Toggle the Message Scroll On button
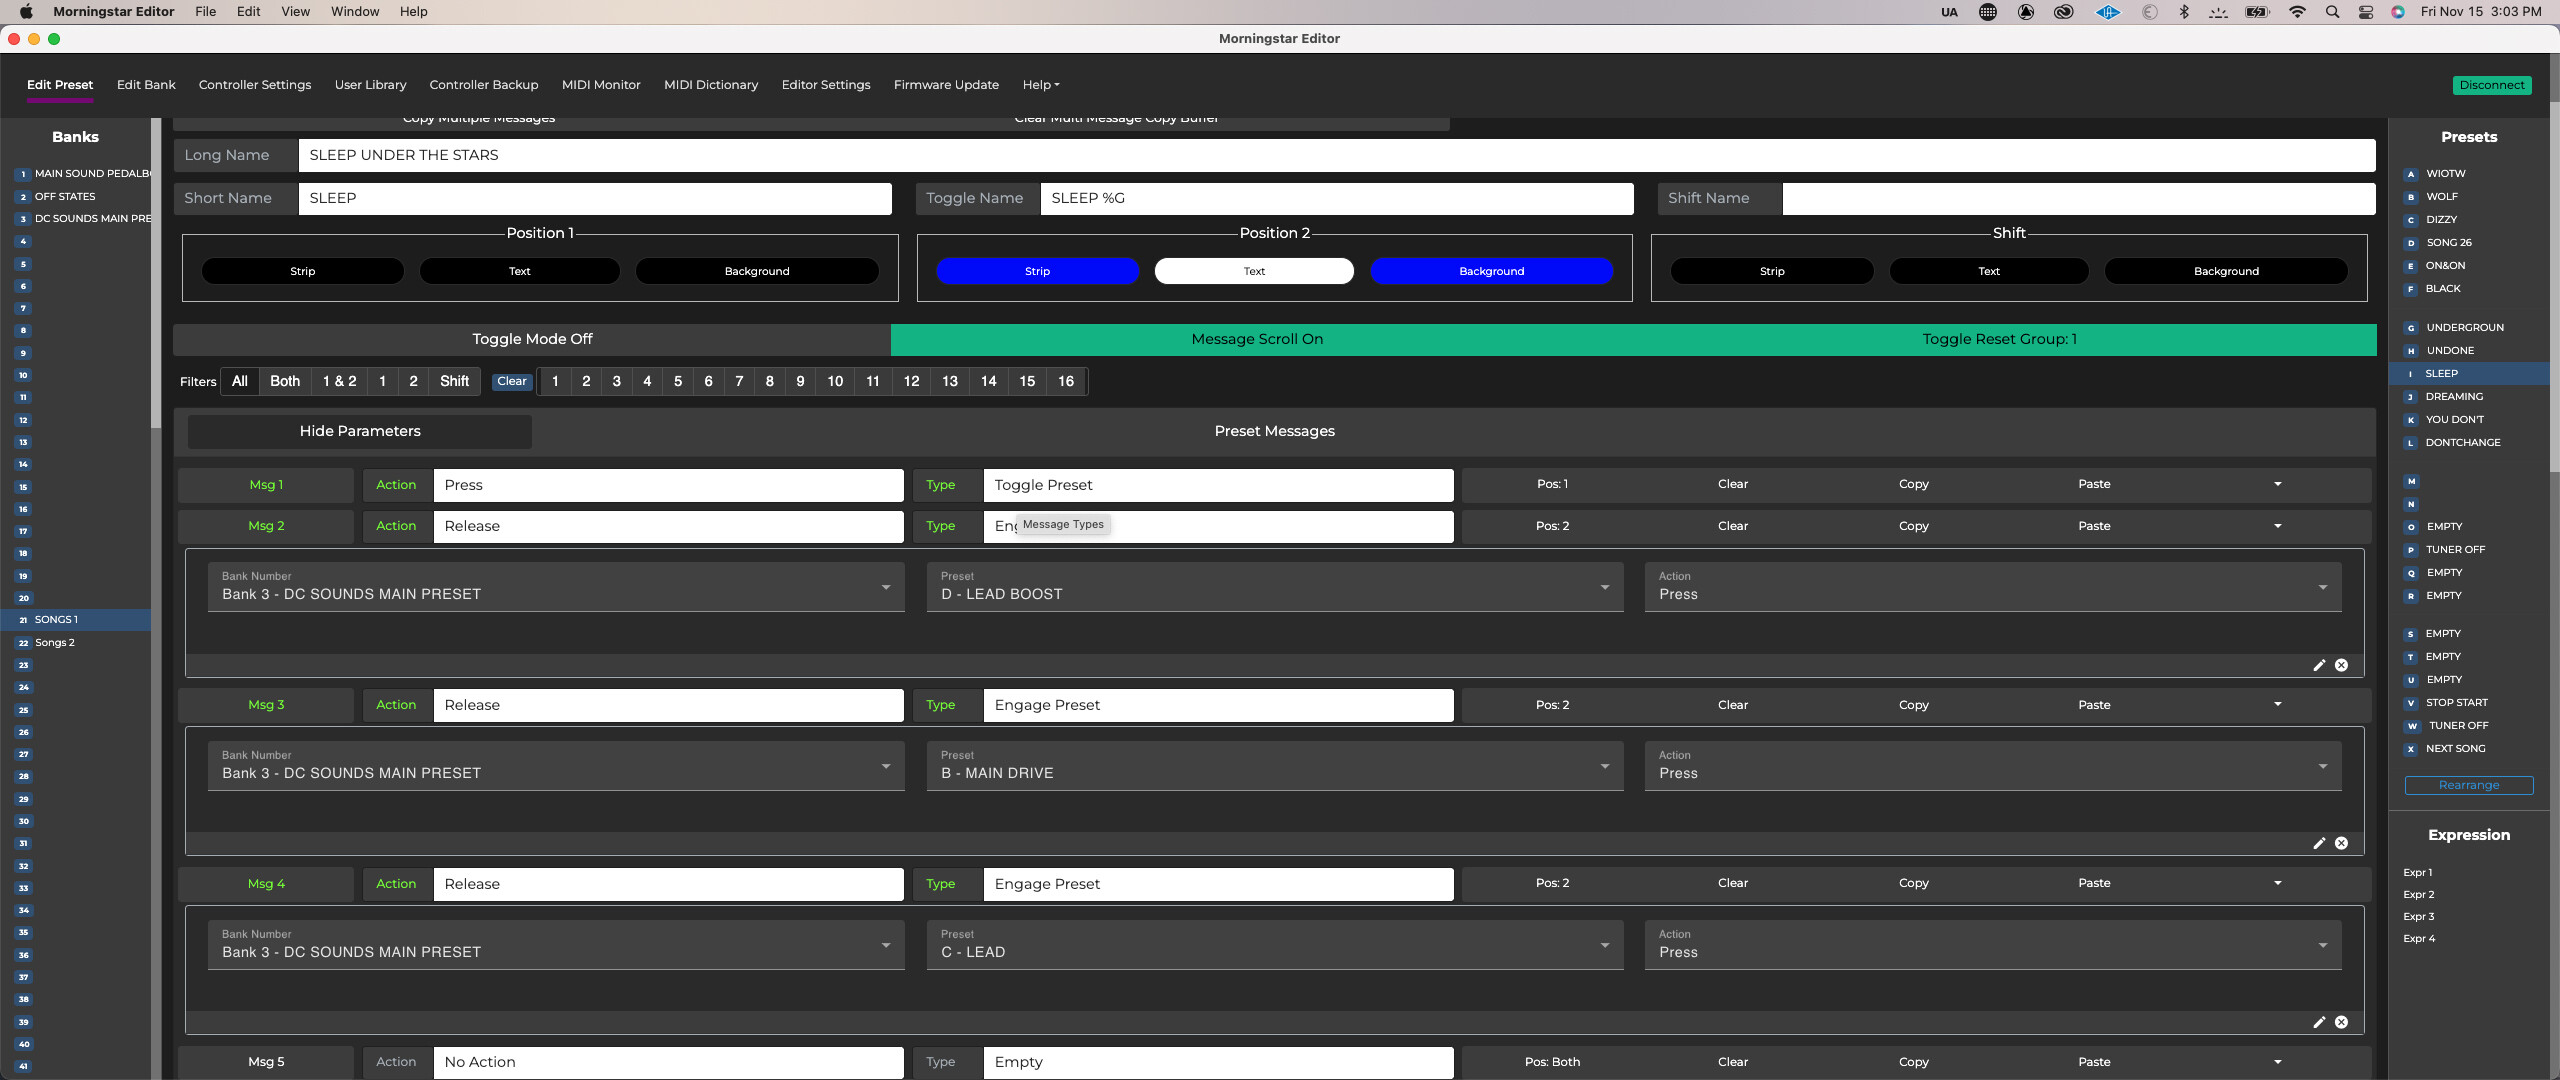This screenshot has width=2560, height=1080. click(x=1257, y=339)
